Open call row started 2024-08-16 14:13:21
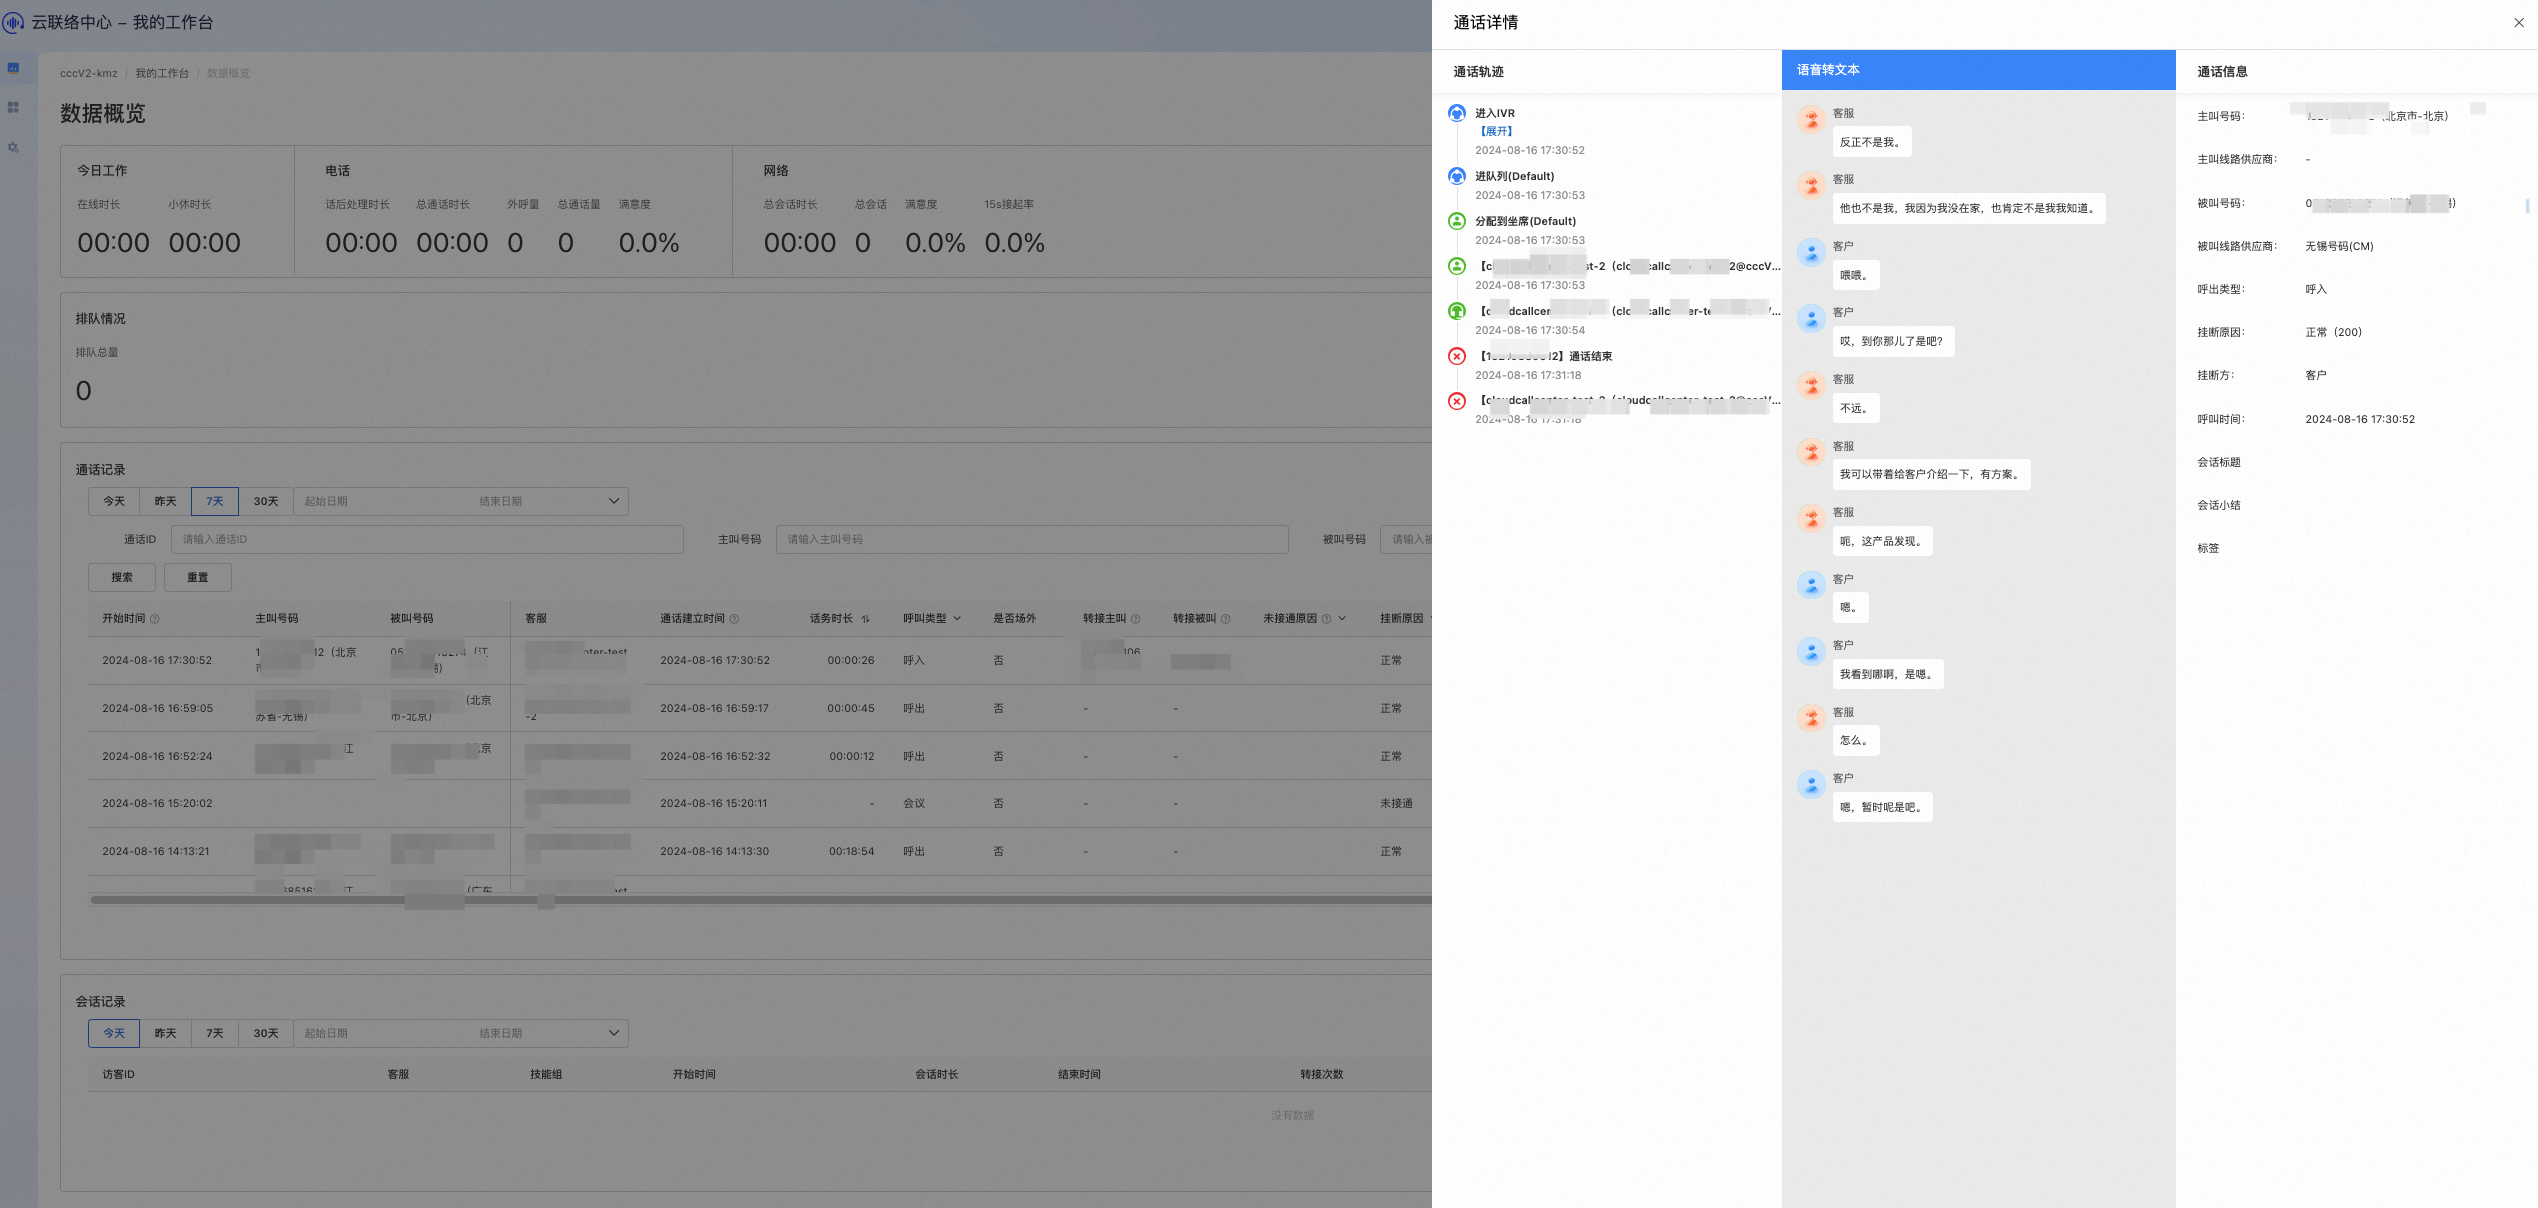2538x1208 pixels. [760, 851]
